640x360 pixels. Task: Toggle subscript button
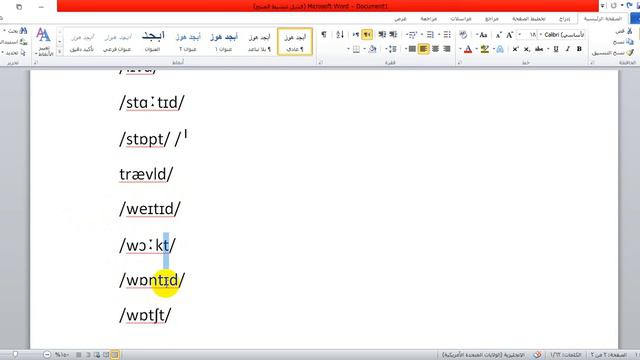coord(527,49)
